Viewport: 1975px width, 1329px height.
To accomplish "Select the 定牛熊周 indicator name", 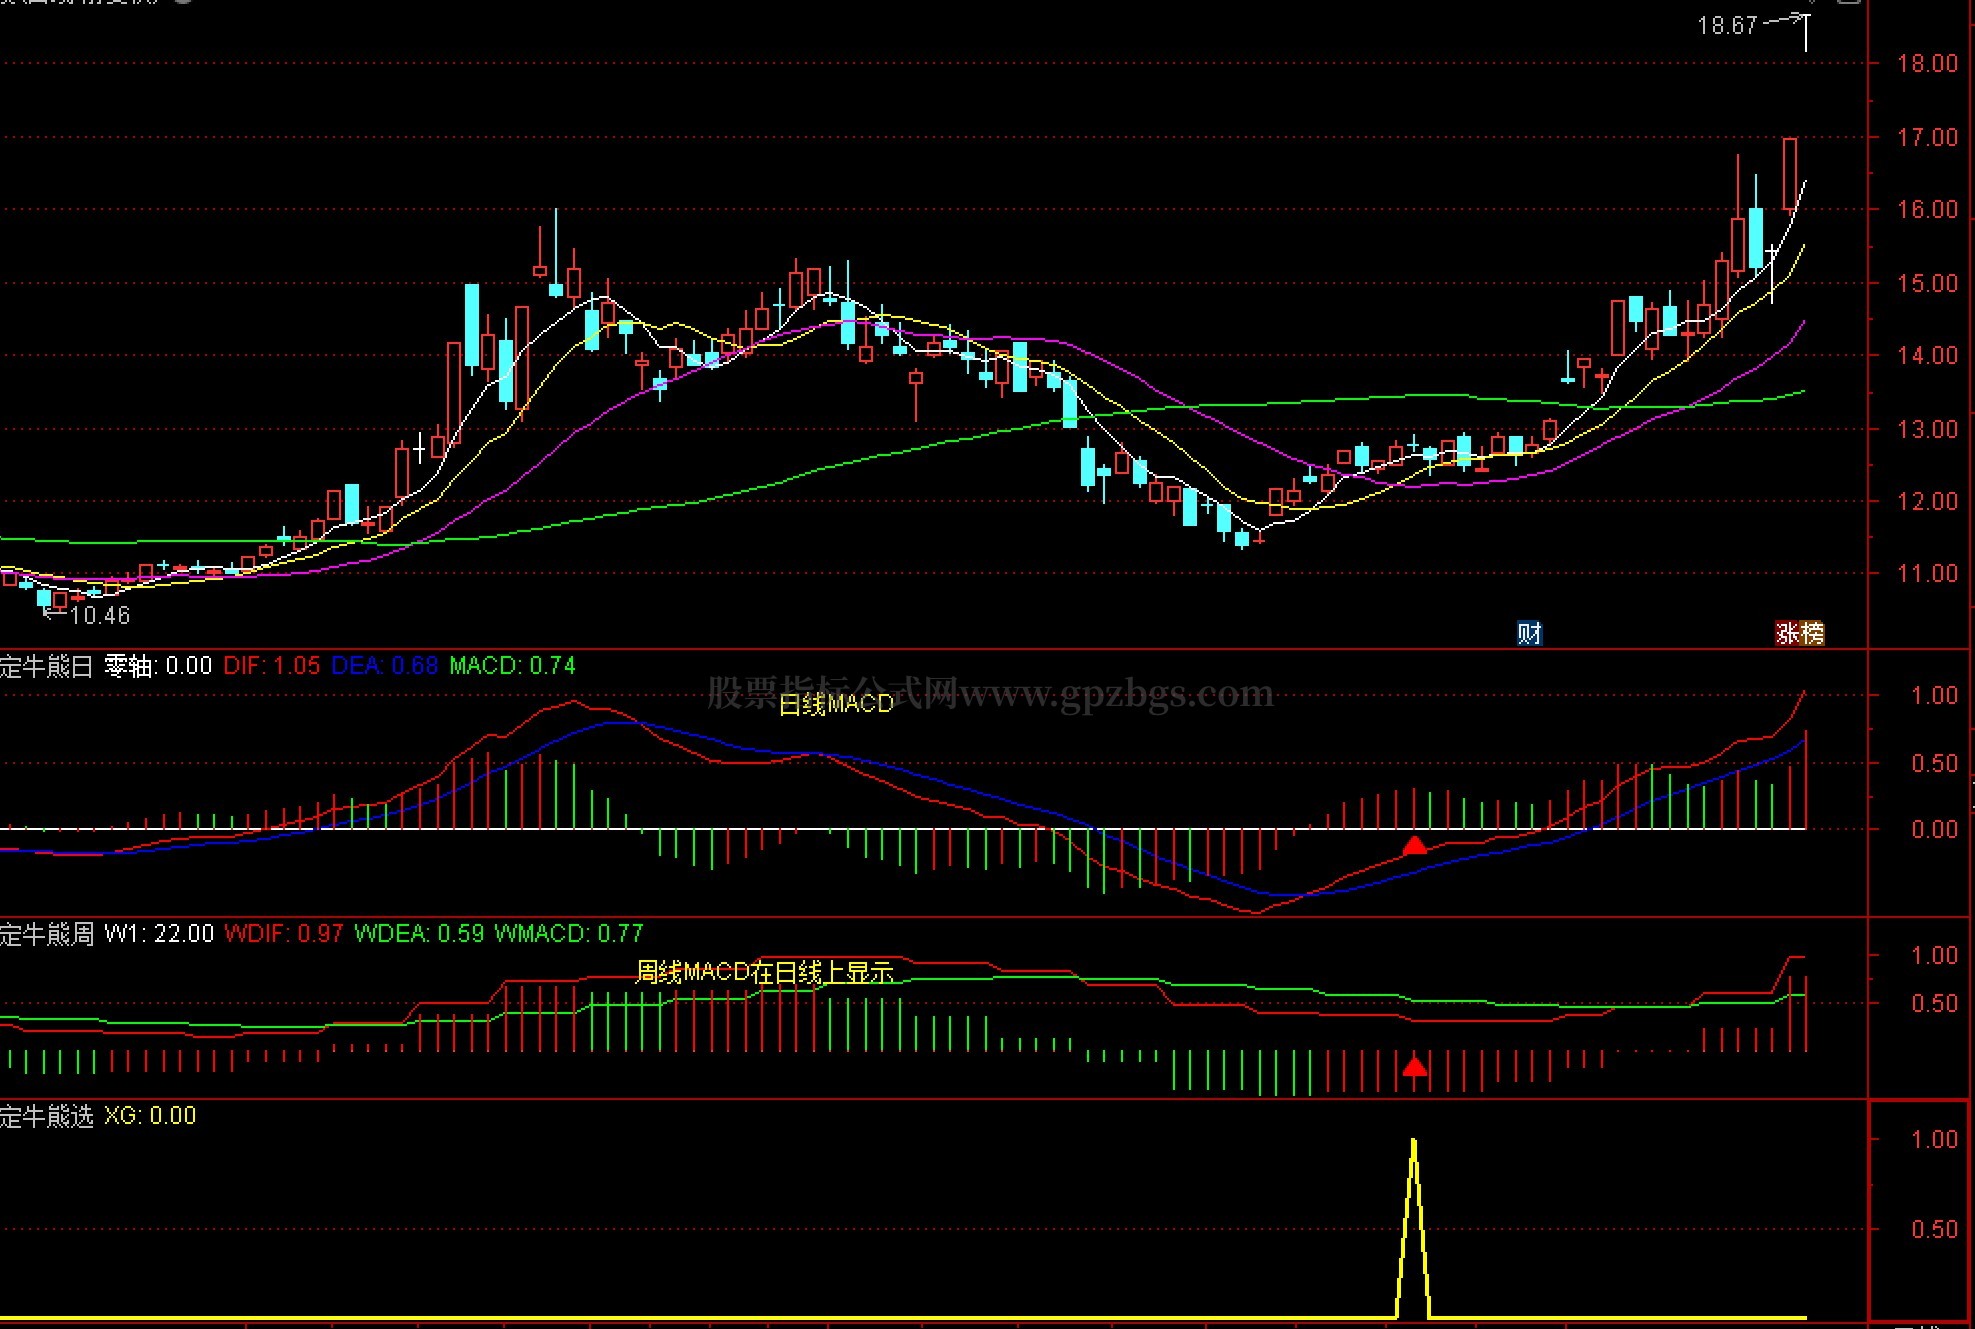I will [x=47, y=934].
